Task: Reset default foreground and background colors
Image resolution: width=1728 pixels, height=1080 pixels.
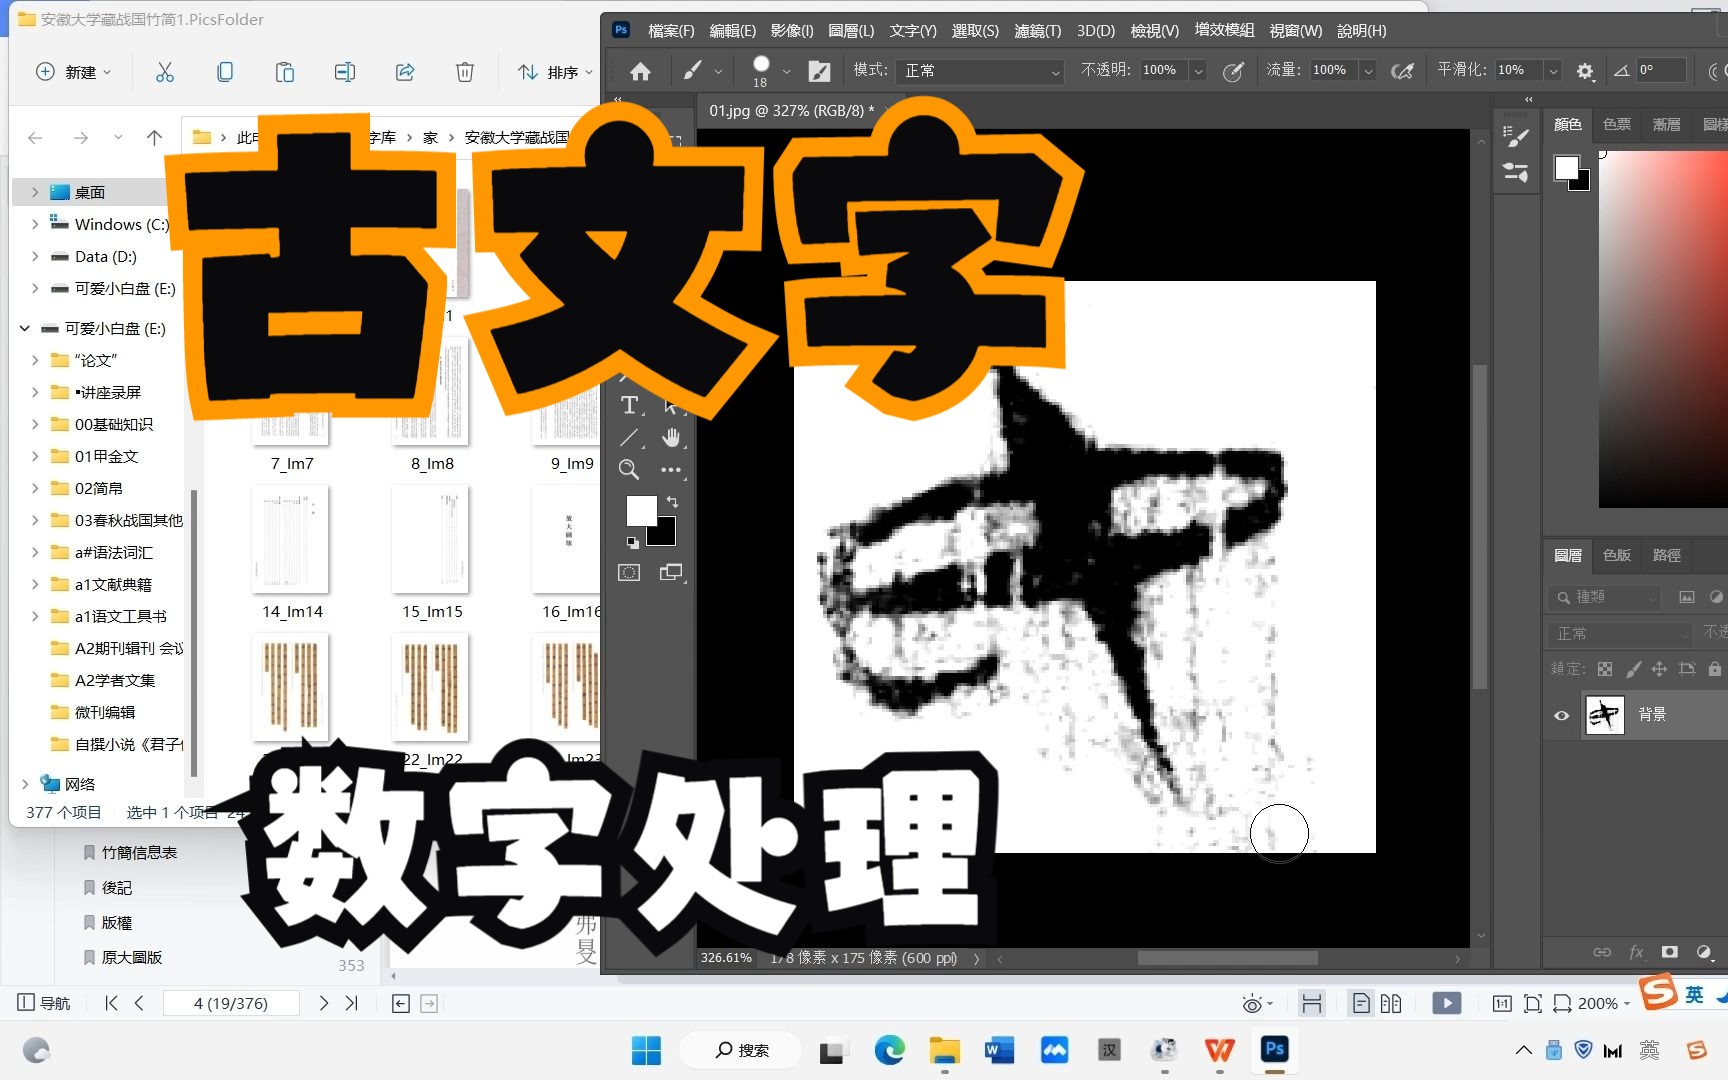Action: click(632, 542)
